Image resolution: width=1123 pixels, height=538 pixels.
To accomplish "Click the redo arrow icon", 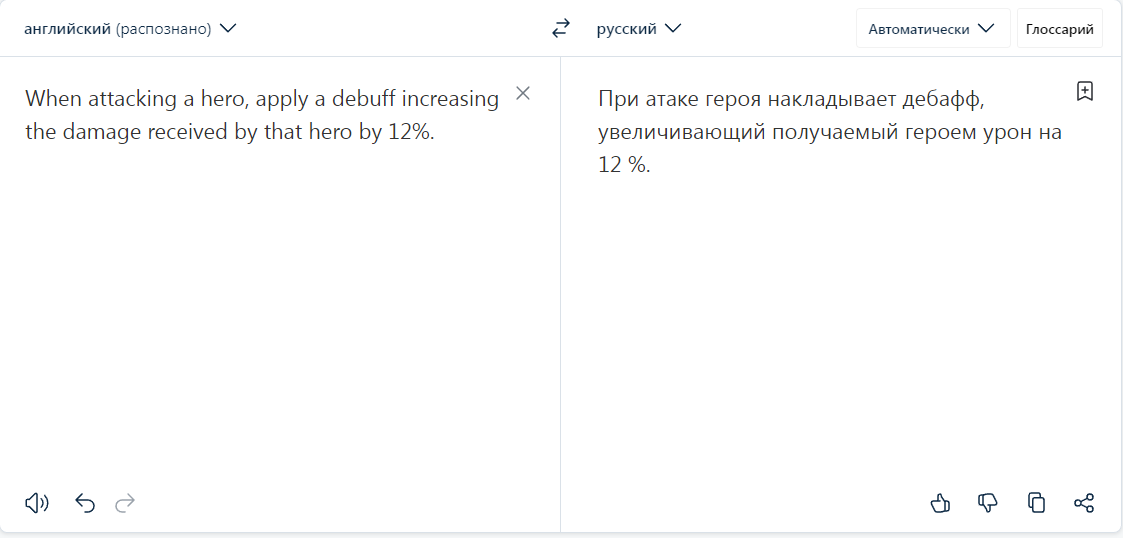I will 125,503.
